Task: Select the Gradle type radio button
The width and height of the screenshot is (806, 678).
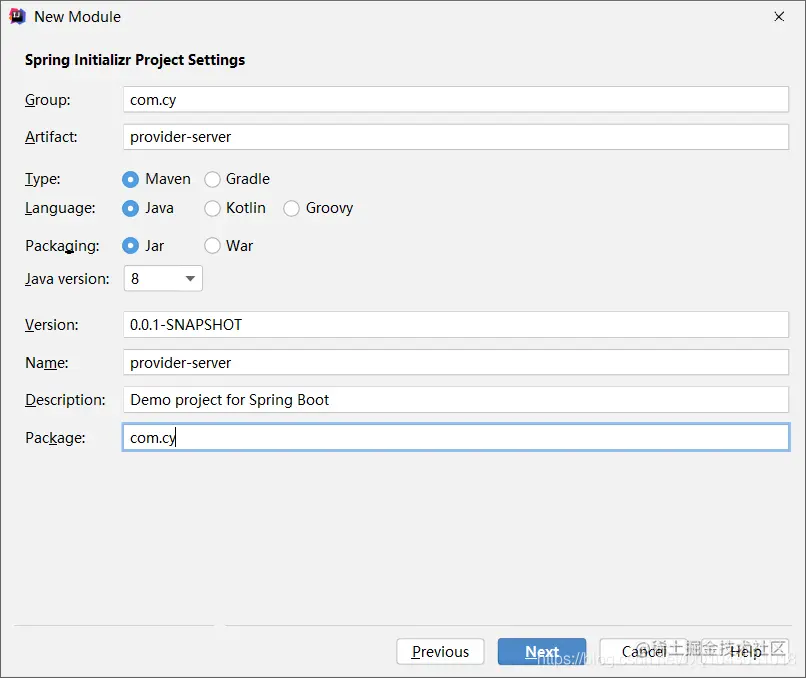Action: 212,179
